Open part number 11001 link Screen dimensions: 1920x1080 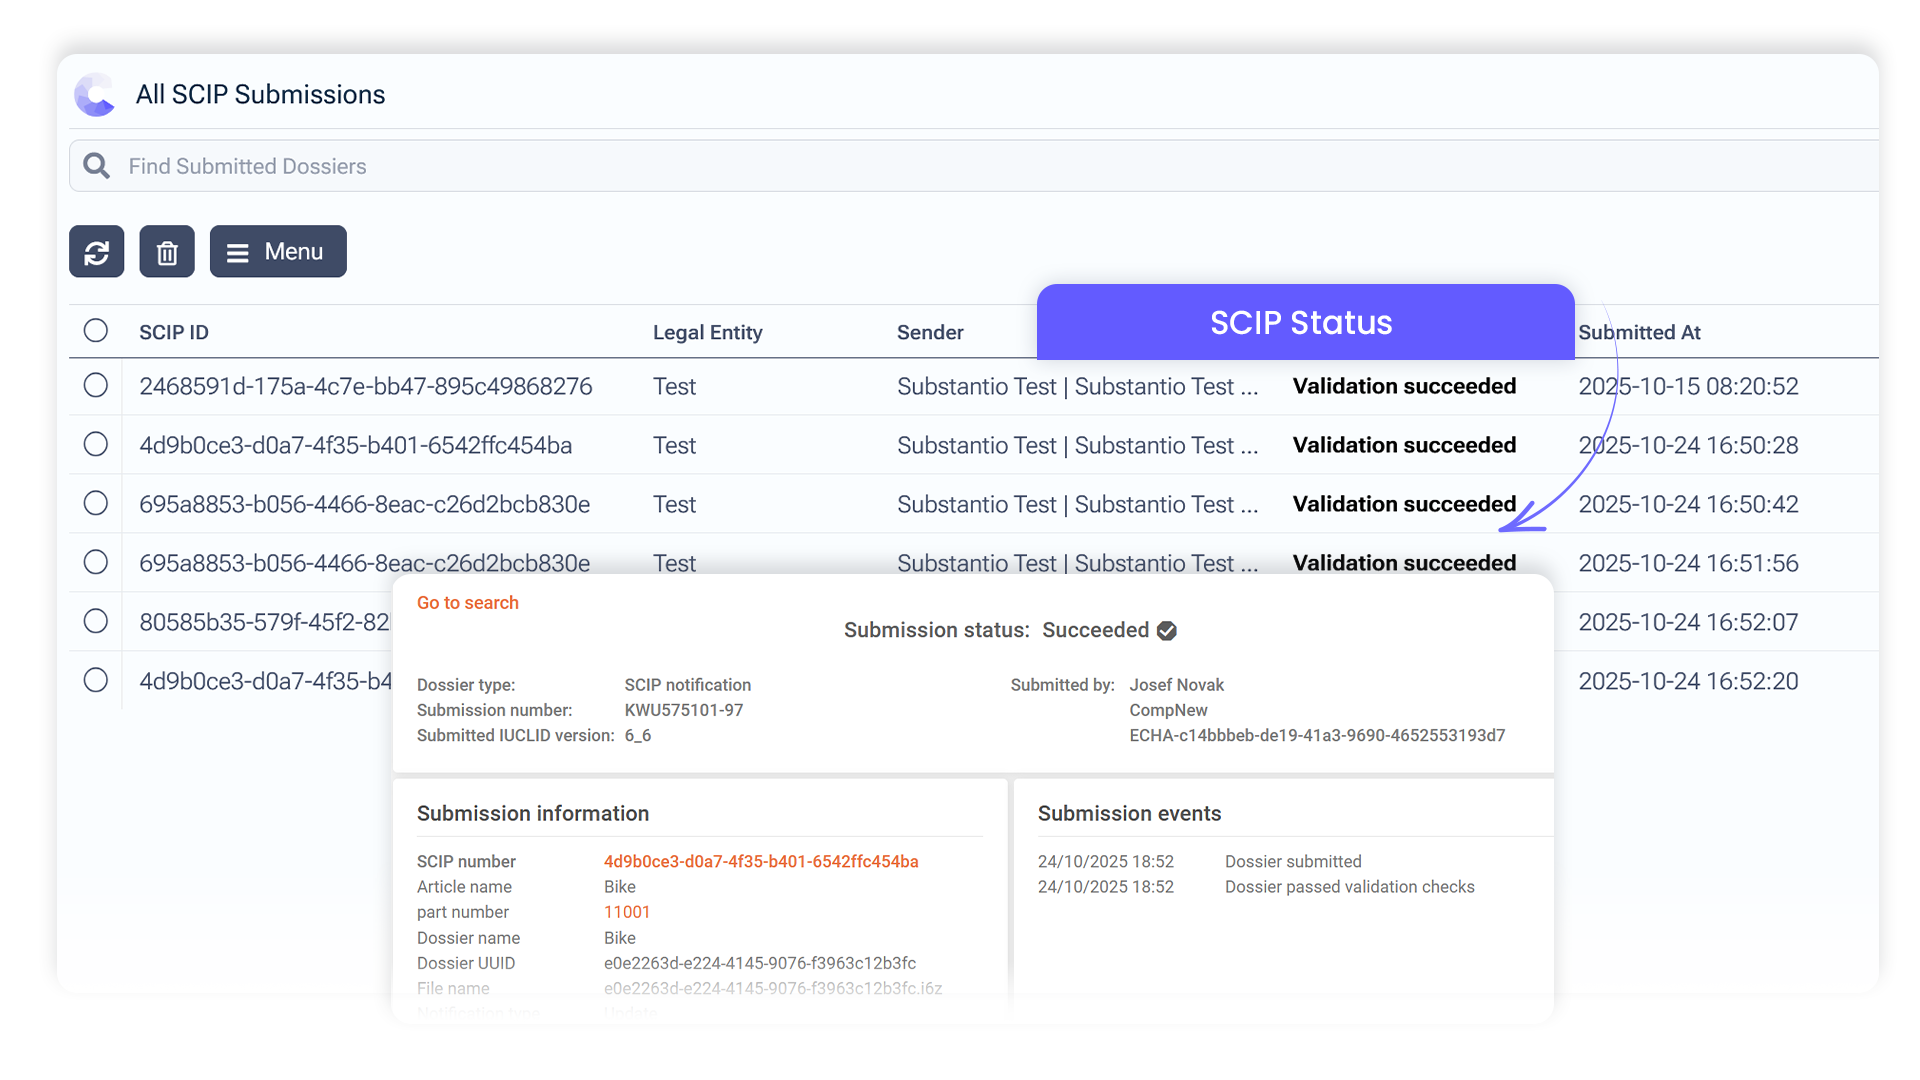(x=627, y=912)
